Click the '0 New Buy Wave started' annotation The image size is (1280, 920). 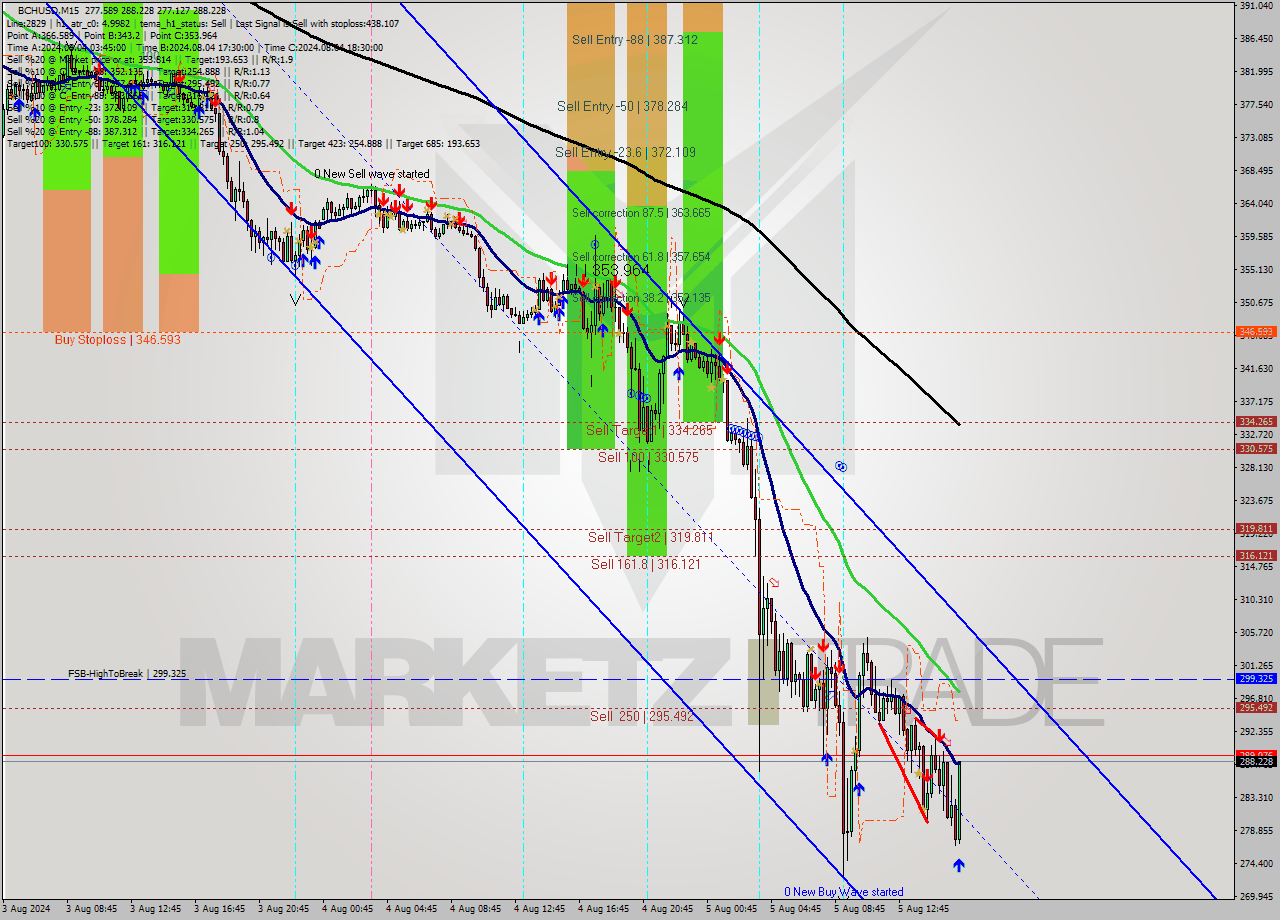coord(843,892)
